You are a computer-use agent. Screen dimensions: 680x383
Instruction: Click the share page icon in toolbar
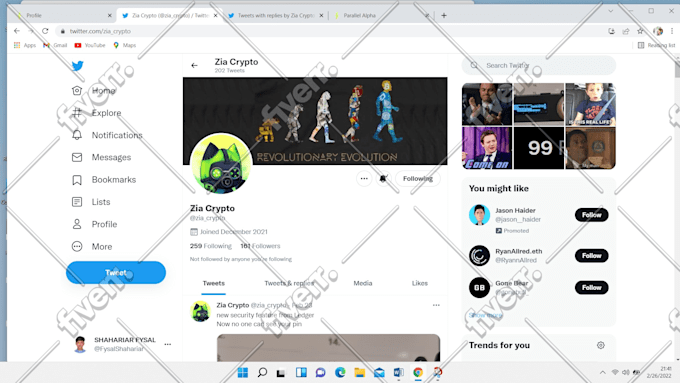click(626, 31)
